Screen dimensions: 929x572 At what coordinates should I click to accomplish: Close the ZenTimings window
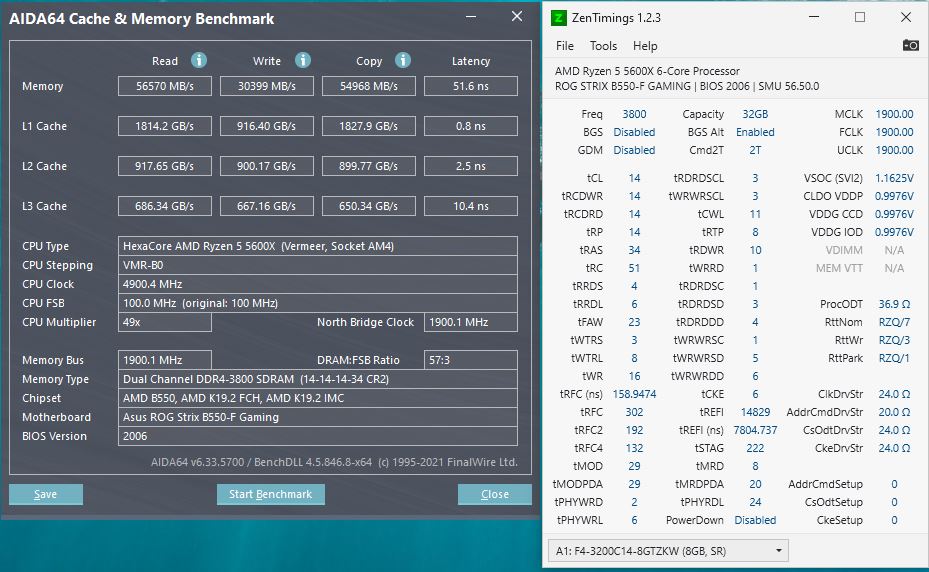(906, 17)
